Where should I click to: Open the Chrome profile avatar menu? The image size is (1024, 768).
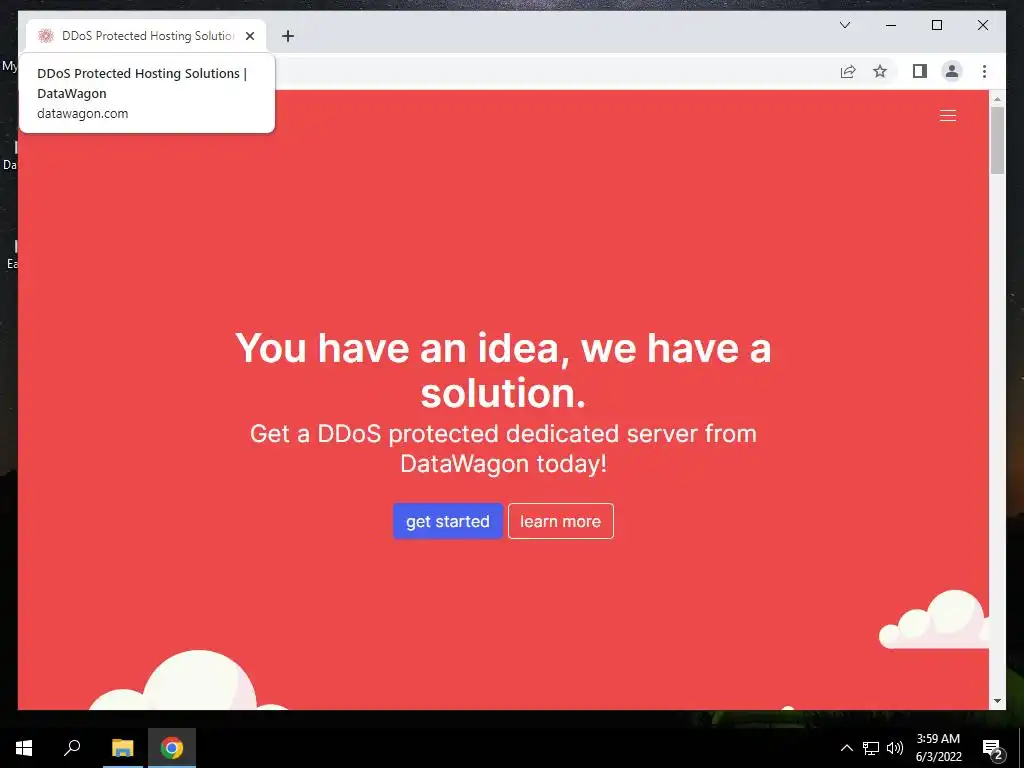point(952,71)
